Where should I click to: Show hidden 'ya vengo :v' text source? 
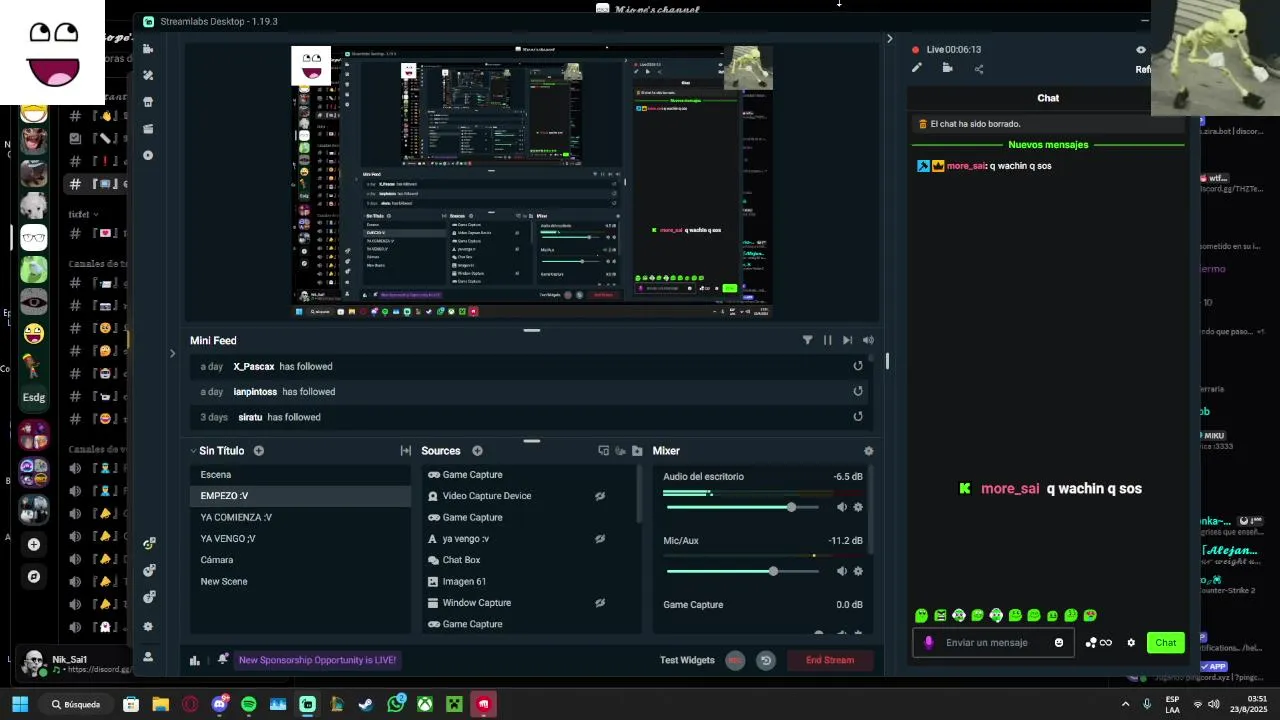point(600,539)
